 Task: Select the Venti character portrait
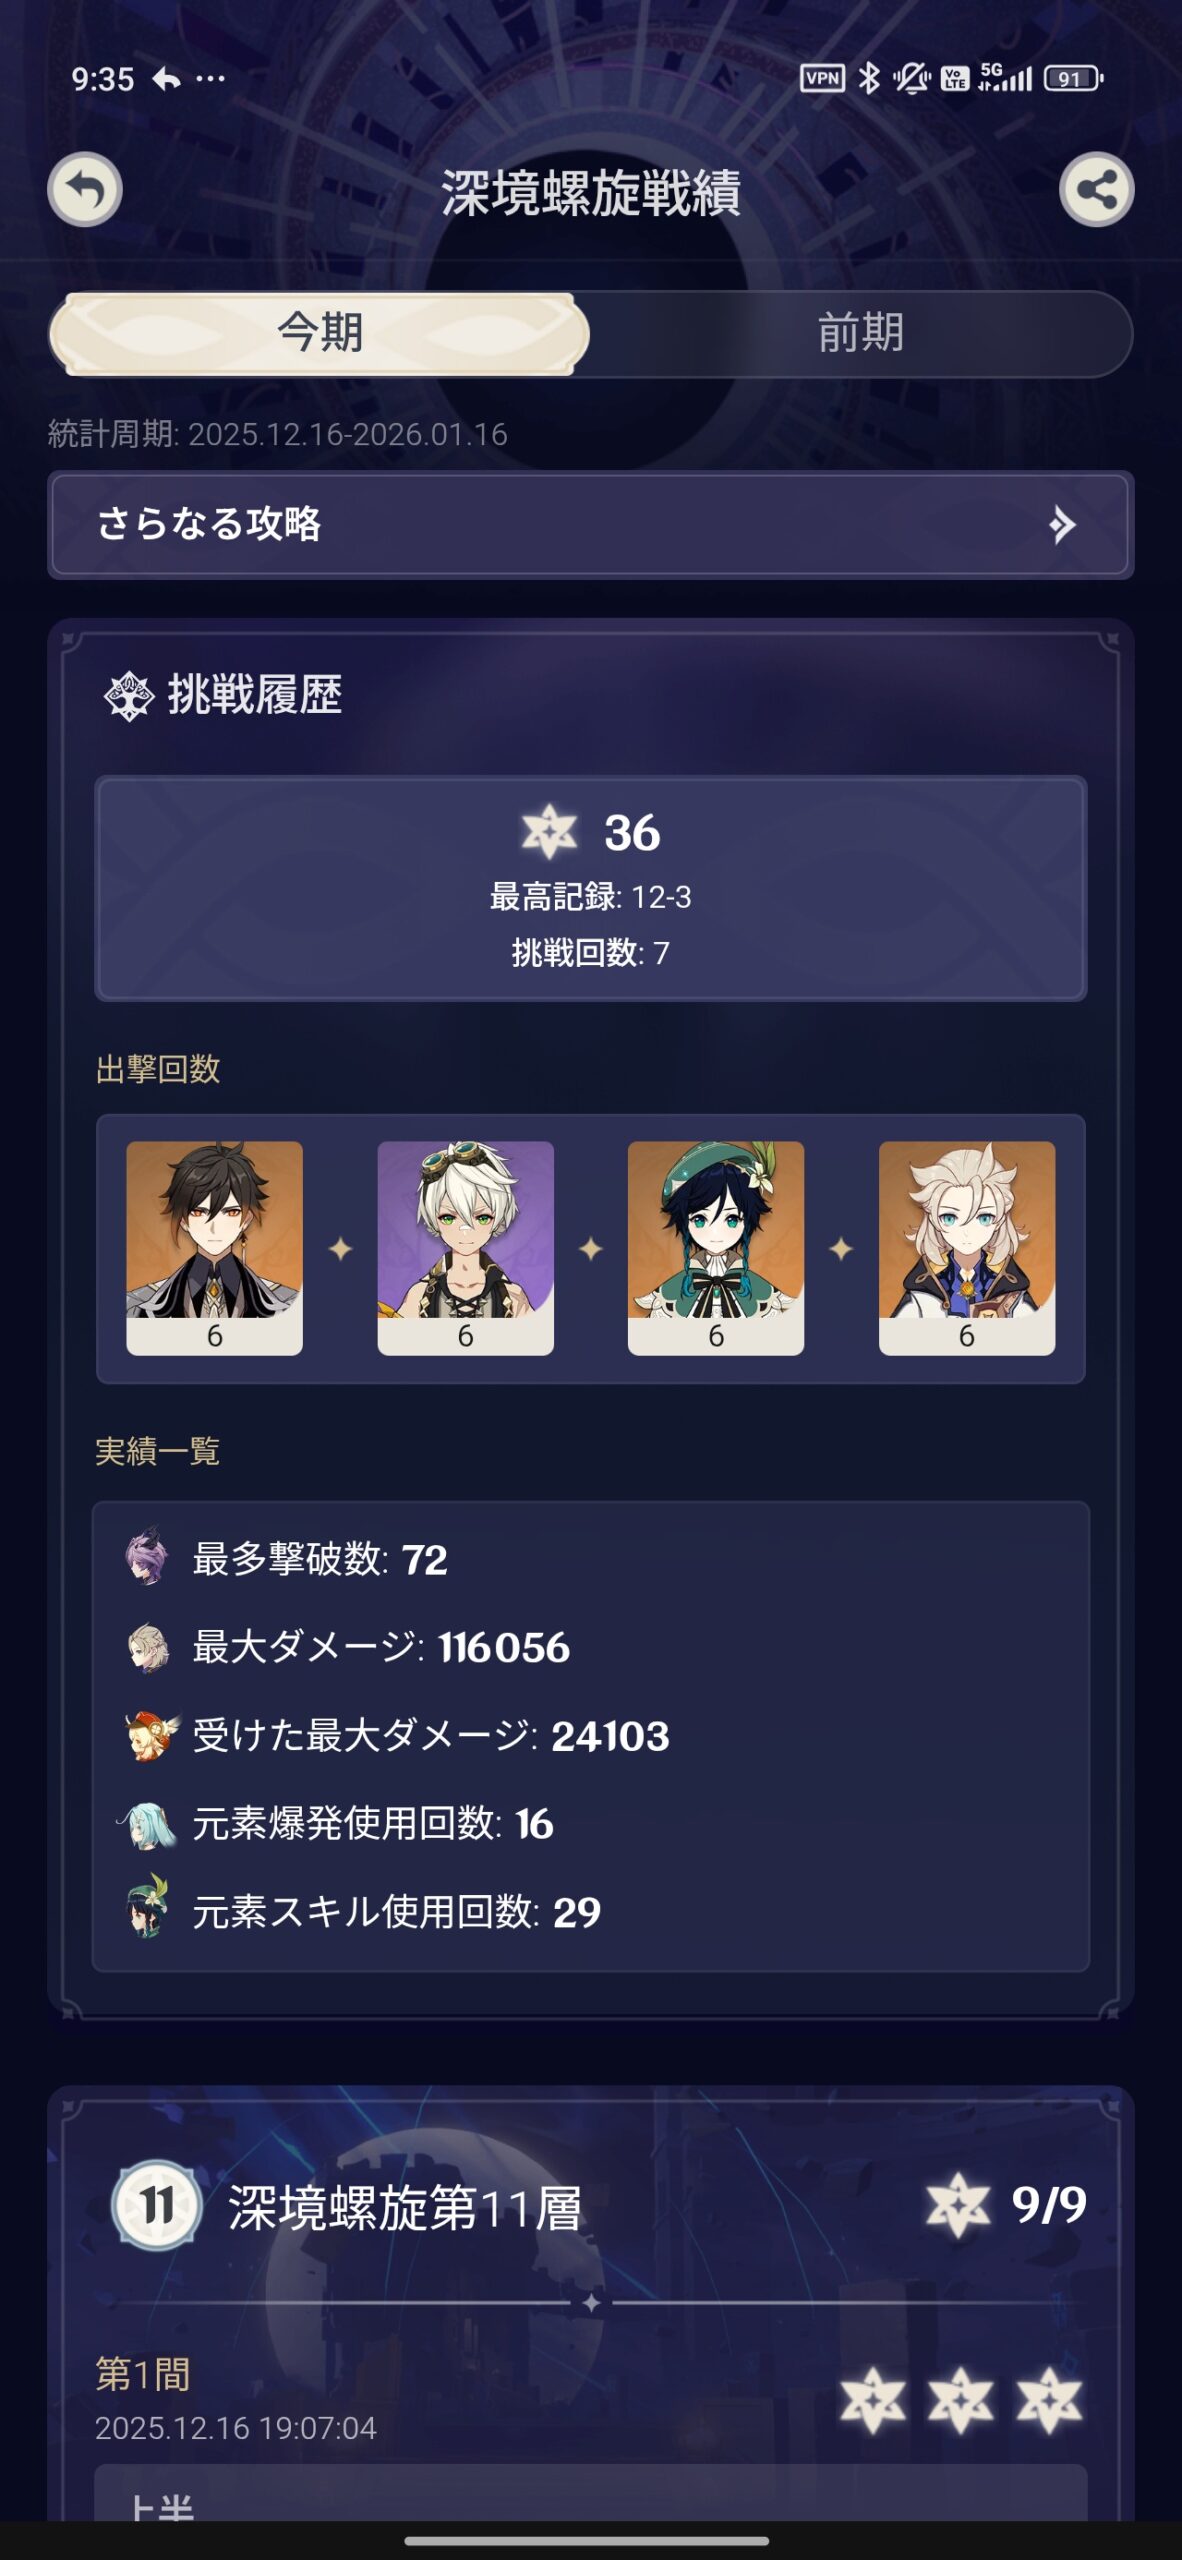[716, 1248]
